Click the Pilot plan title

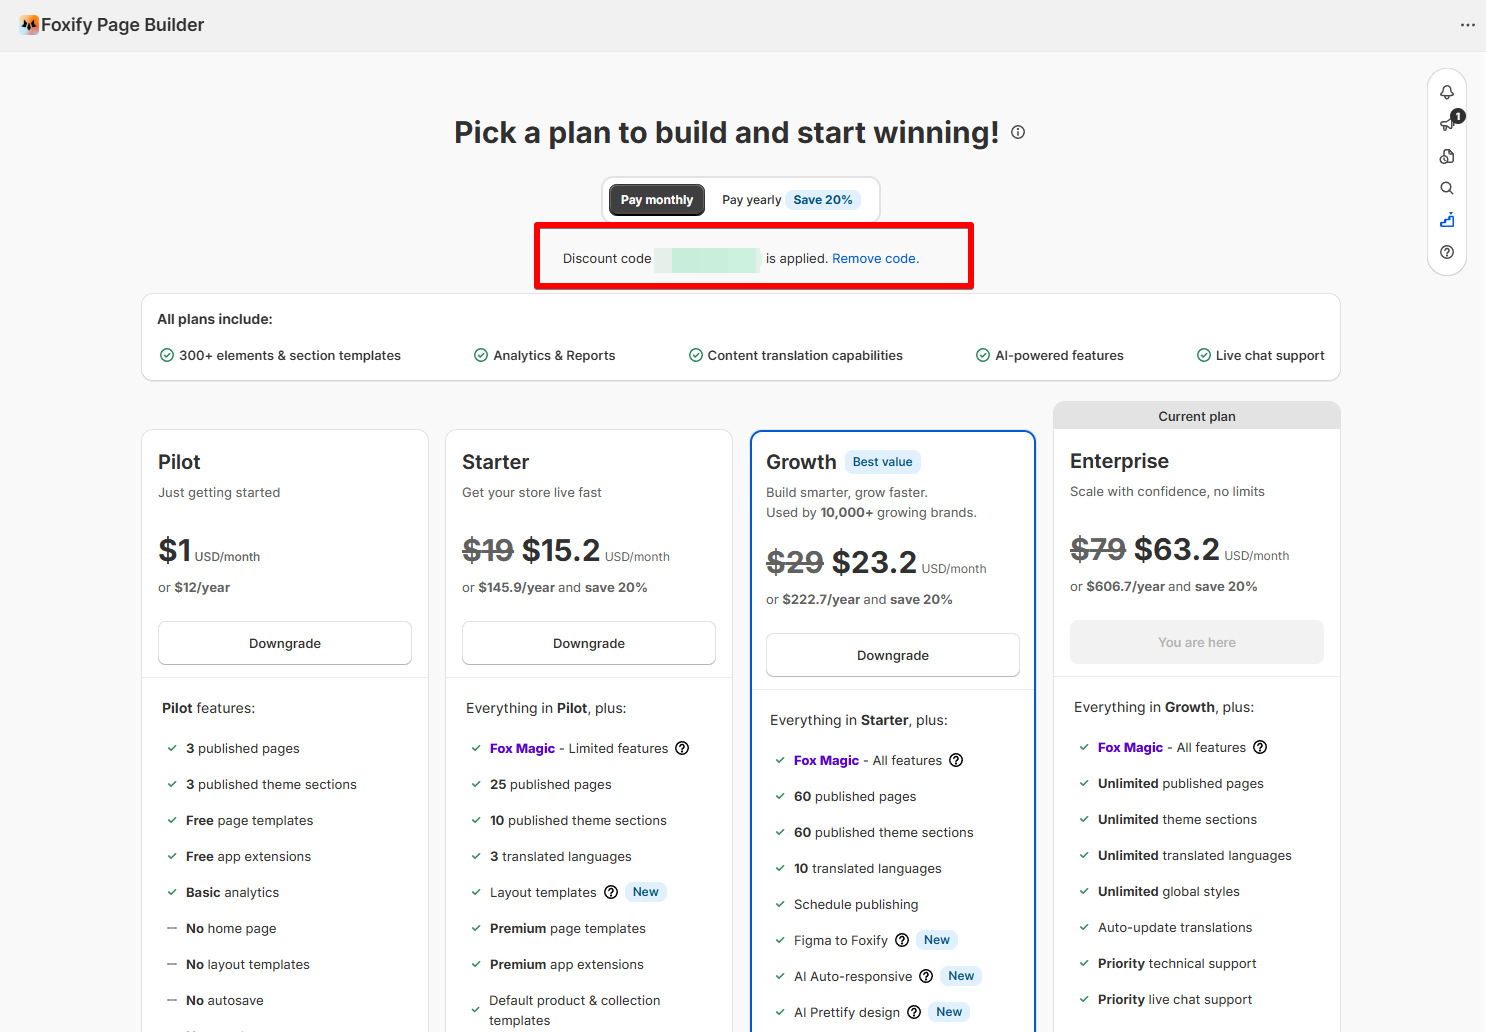pos(179,462)
